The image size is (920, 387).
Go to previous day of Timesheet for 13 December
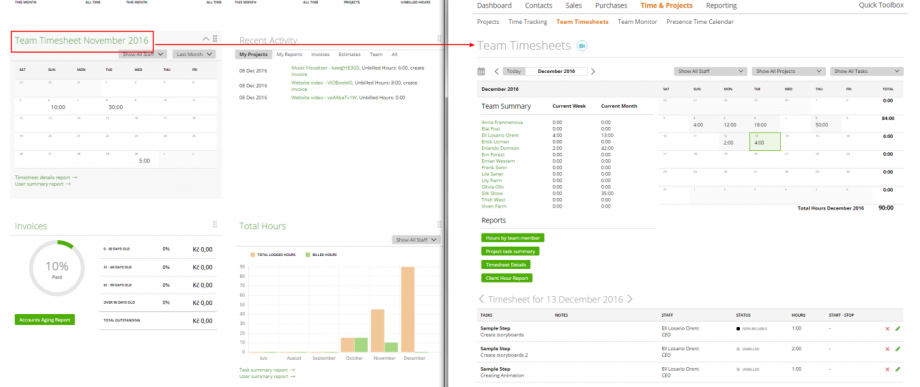[482, 299]
